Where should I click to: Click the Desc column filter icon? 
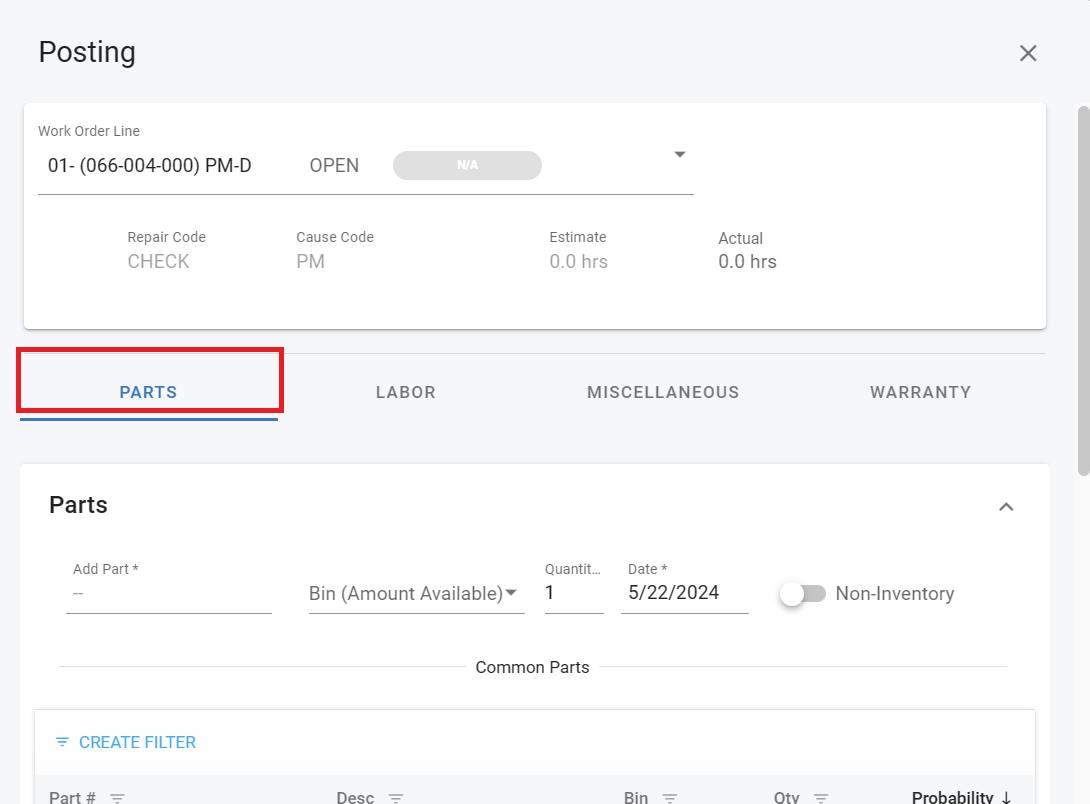pyautogui.click(x=396, y=797)
